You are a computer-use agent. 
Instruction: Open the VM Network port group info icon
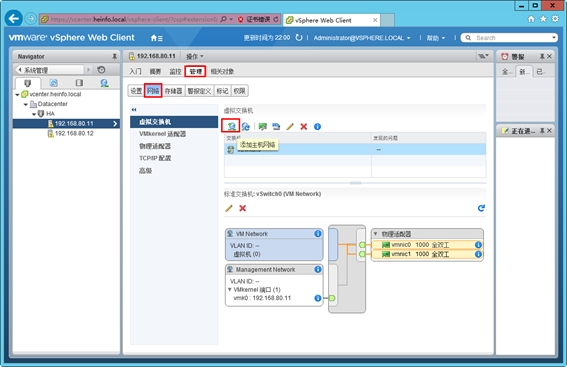(318, 234)
